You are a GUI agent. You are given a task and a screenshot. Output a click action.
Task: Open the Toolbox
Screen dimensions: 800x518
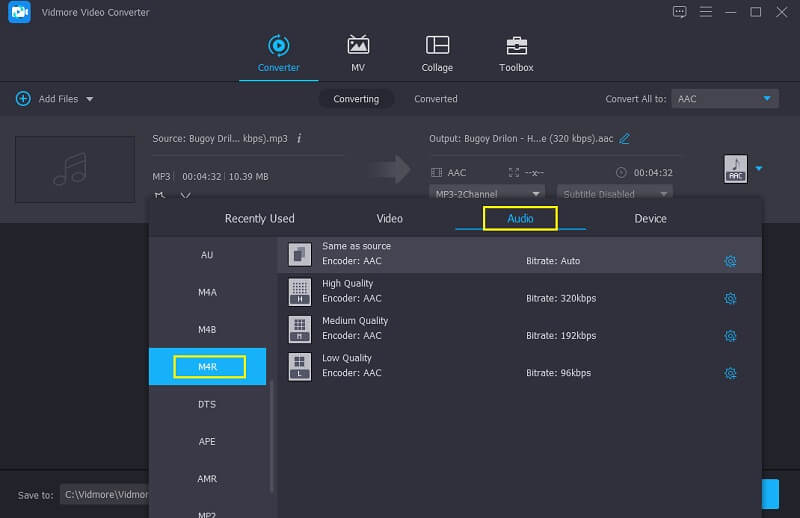pos(516,46)
